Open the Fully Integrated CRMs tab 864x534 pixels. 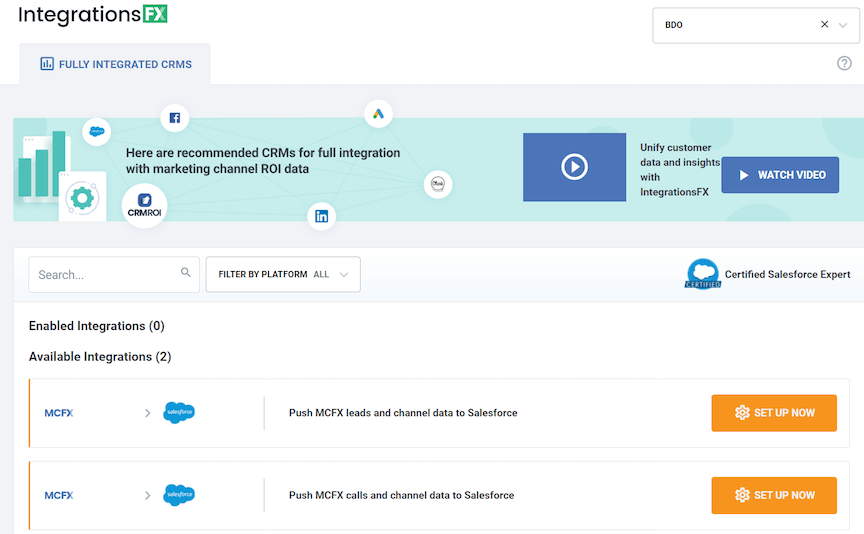tap(115, 64)
